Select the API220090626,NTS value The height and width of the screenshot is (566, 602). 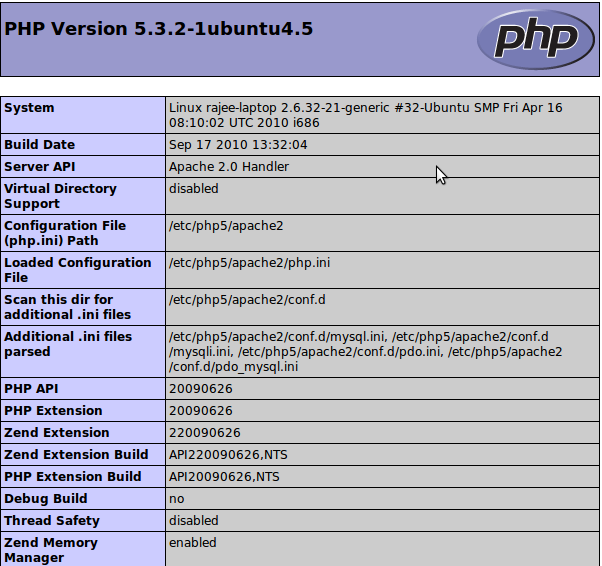[228, 455]
